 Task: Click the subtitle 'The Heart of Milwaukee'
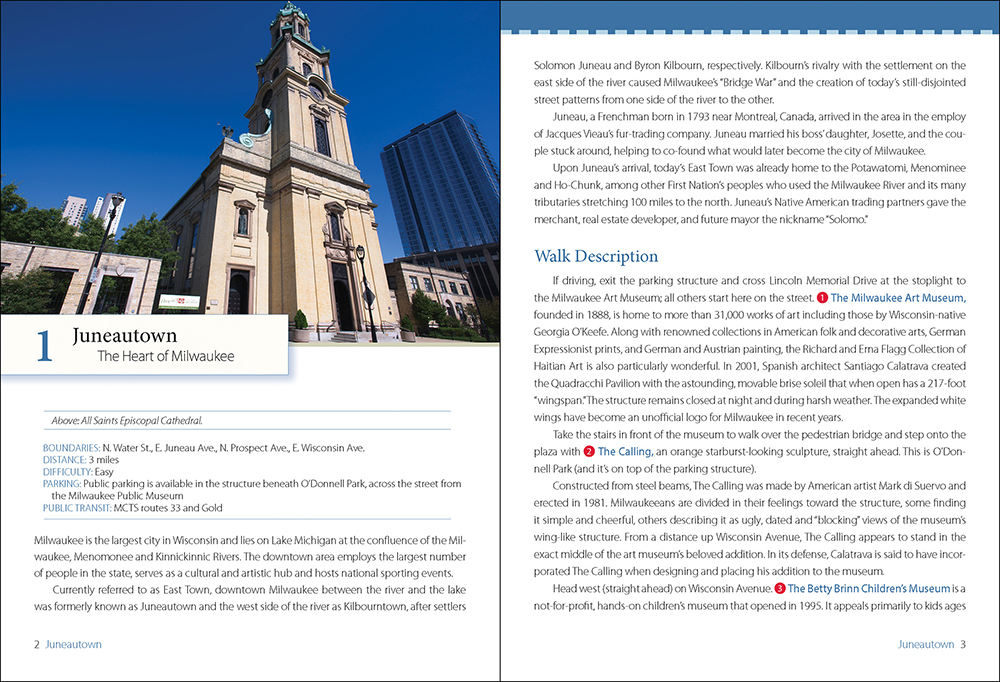point(166,356)
